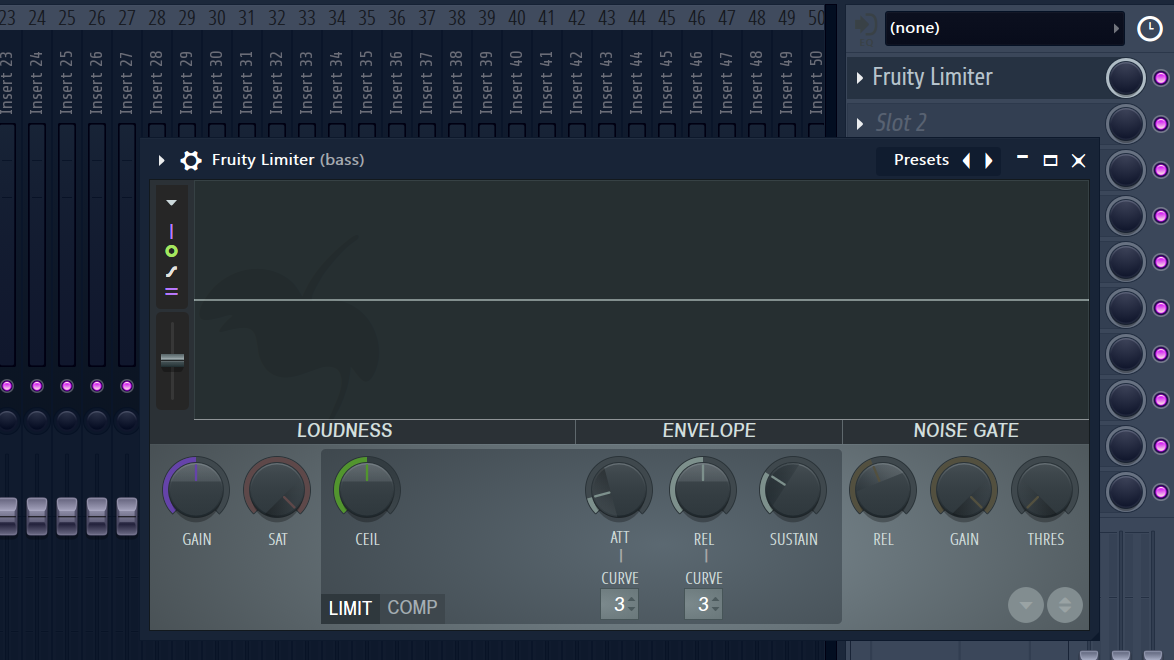Select mixer track Insert 50

coord(815,82)
